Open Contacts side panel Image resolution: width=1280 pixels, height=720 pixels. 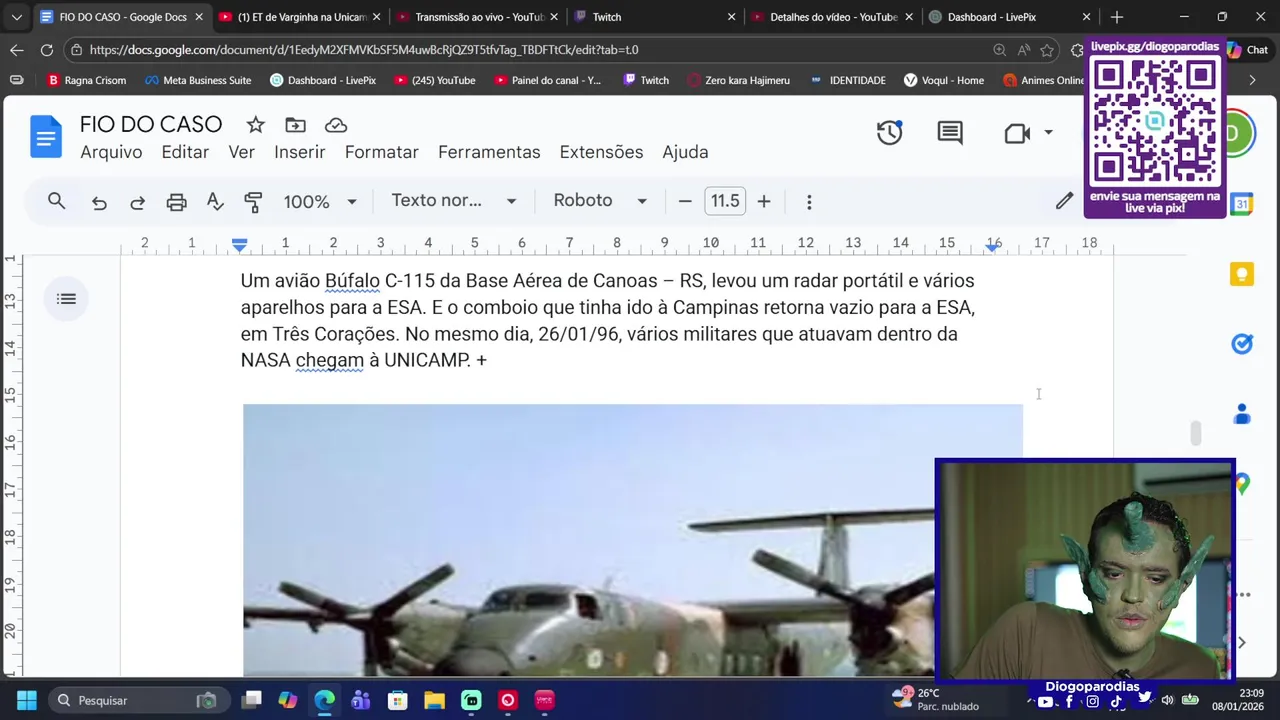pos(1242,414)
